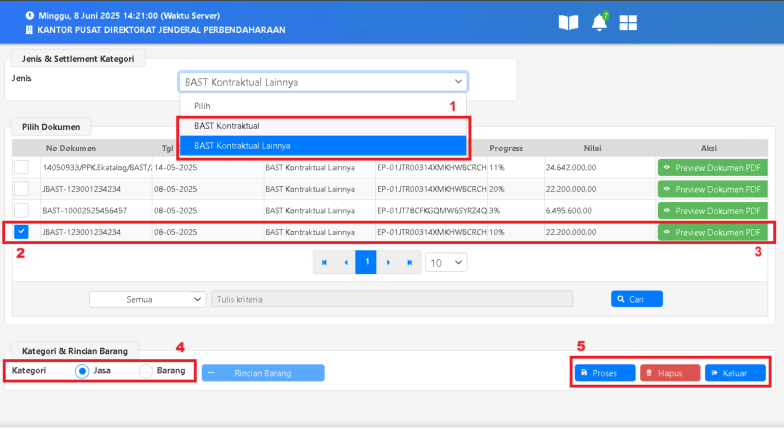Open the notifications bell icon
The width and height of the screenshot is (784, 429).
click(x=599, y=22)
